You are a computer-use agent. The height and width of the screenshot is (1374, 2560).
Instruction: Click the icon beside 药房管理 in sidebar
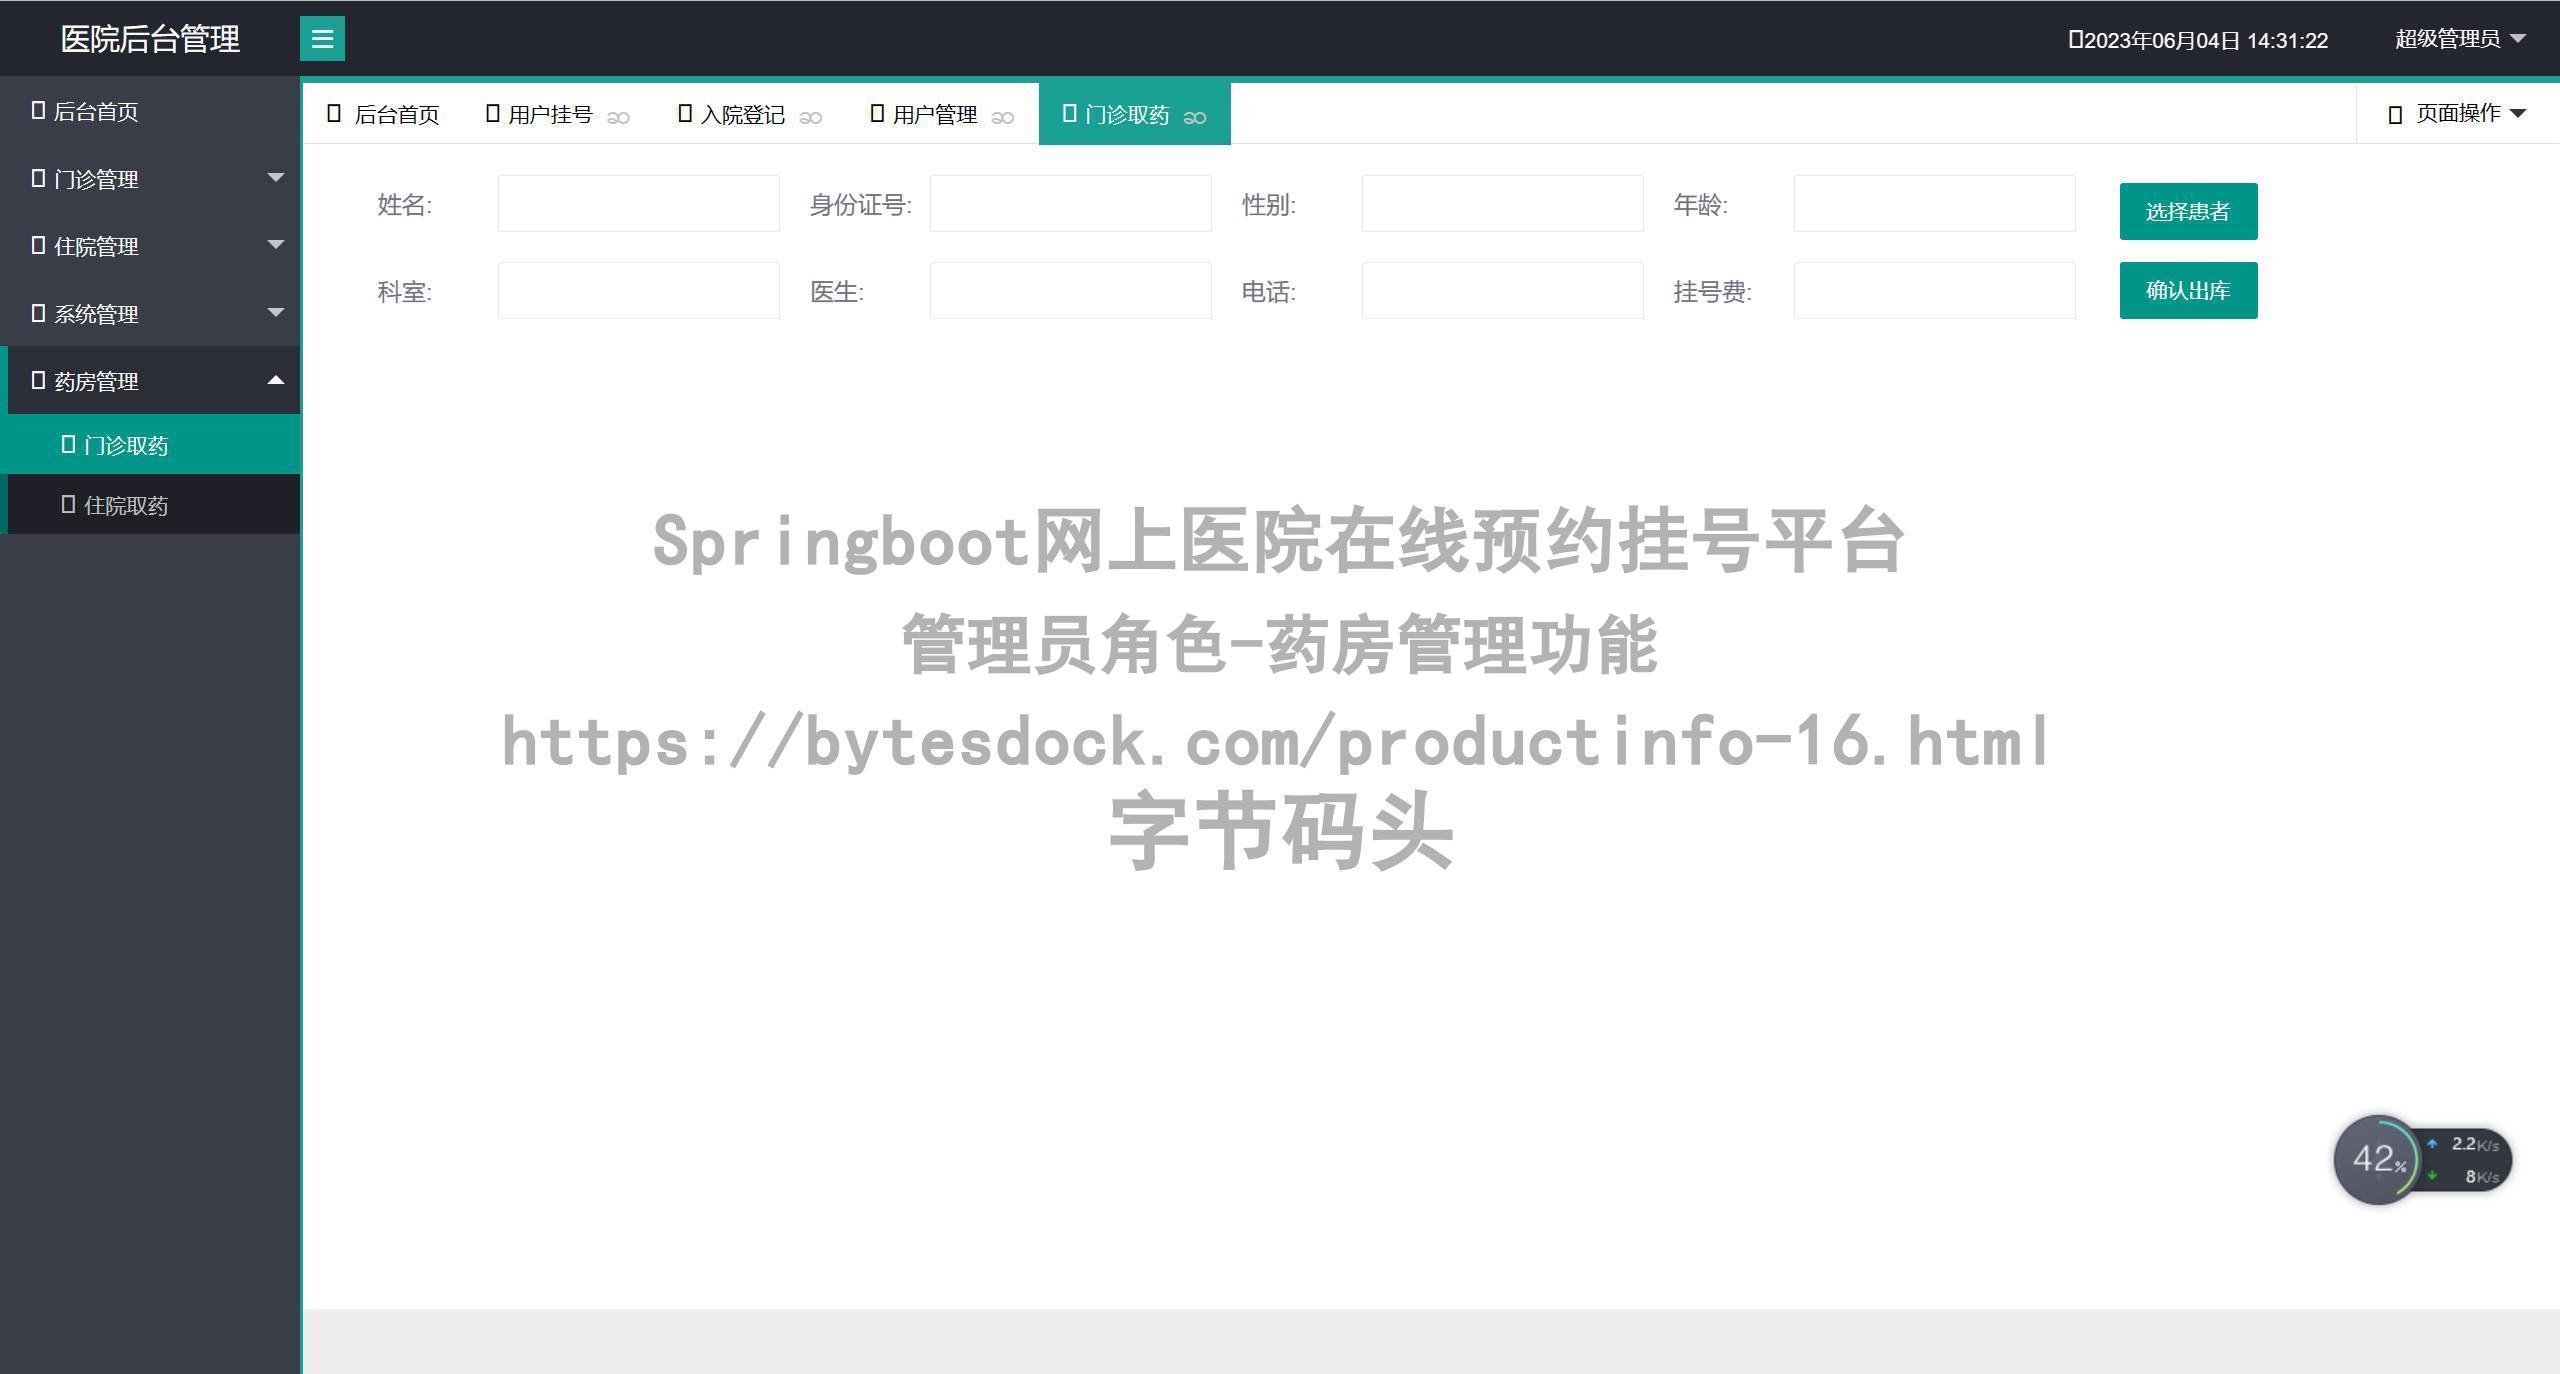point(38,380)
